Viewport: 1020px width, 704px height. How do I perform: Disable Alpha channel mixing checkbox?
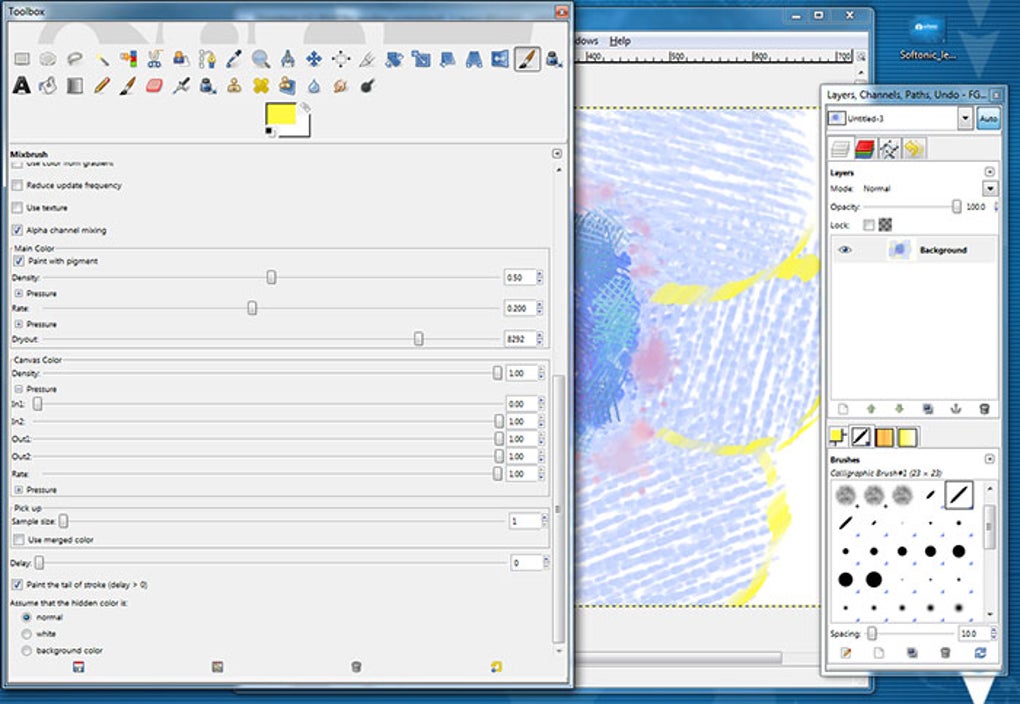coord(17,230)
